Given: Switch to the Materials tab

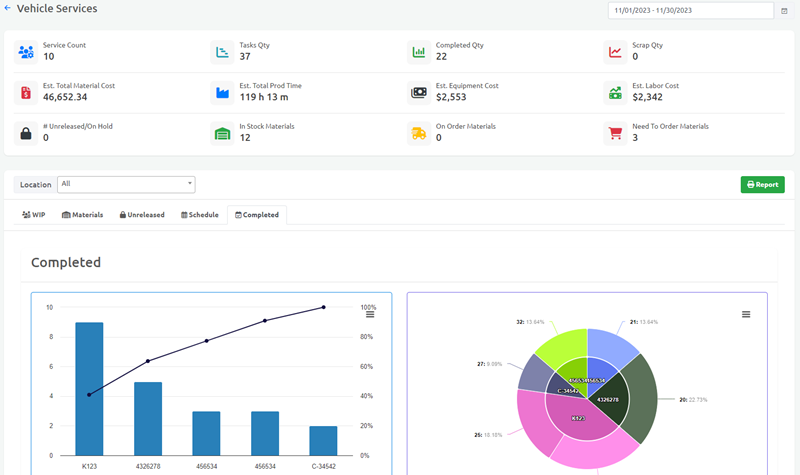Looking at the screenshot, I should tap(83, 215).
